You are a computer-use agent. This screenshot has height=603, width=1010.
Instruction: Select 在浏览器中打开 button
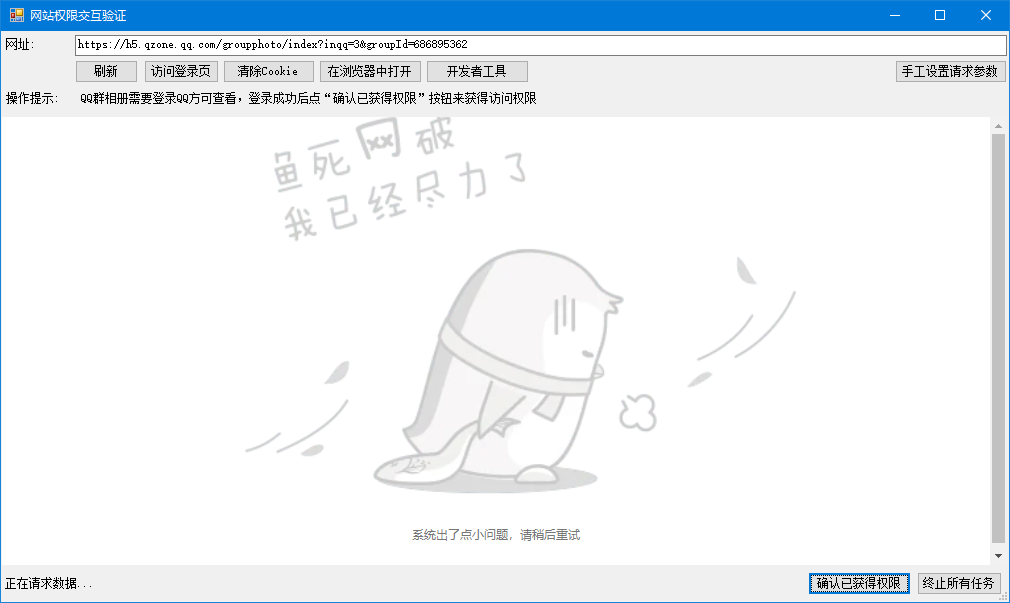(370, 71)
